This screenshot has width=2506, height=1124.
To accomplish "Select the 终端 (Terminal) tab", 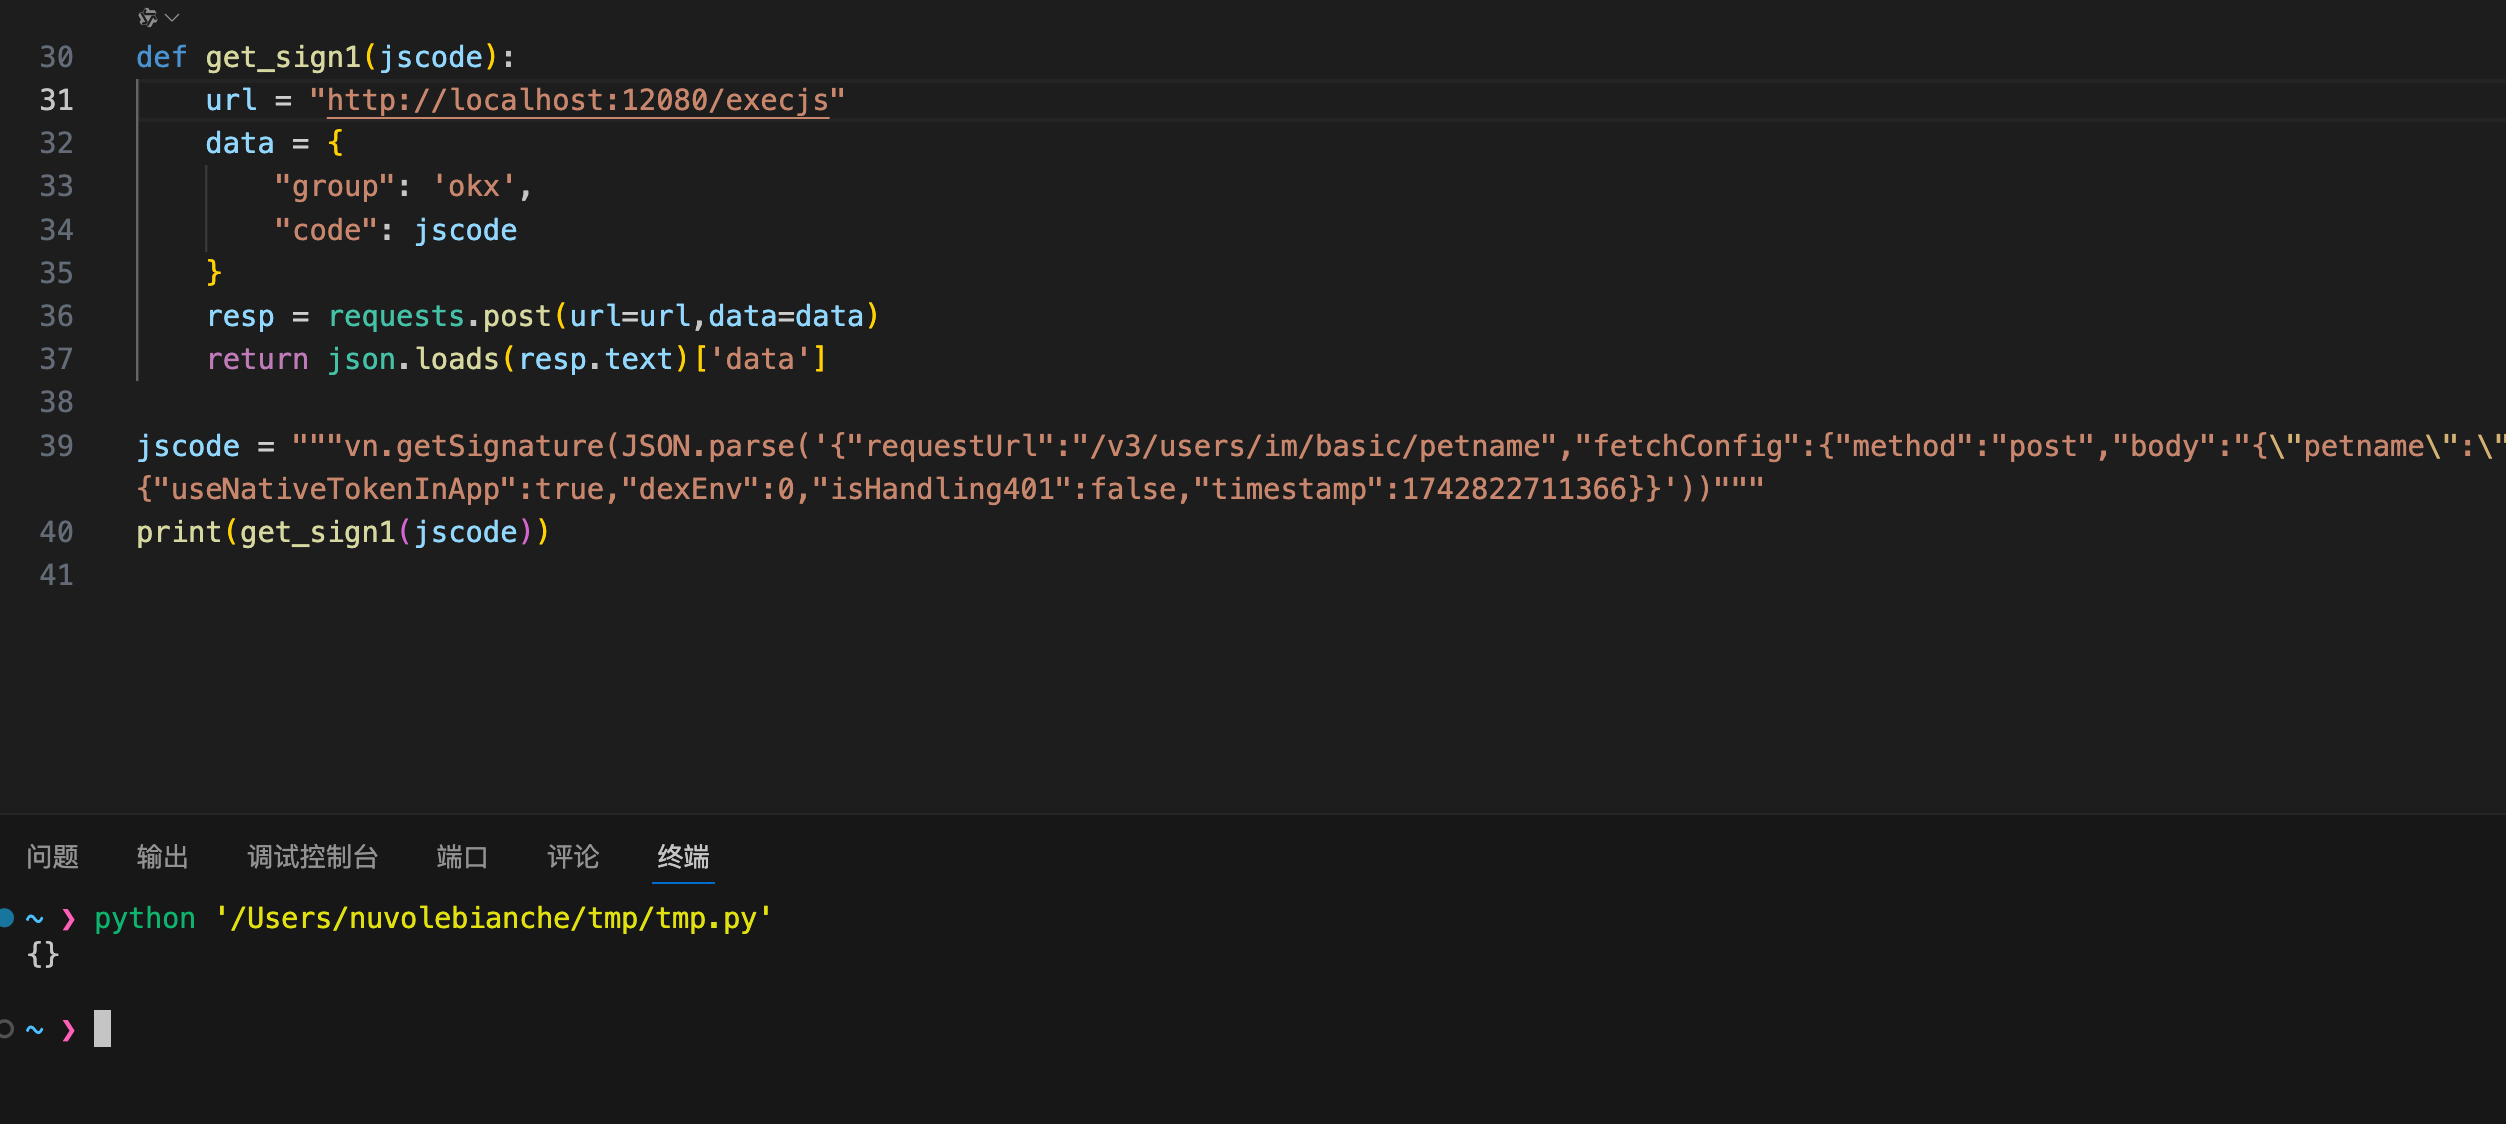I will pos(683,857).
